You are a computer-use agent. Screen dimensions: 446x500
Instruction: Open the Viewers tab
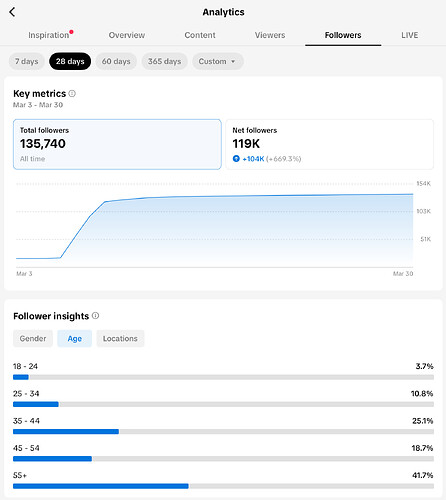(x=270, y=35)
